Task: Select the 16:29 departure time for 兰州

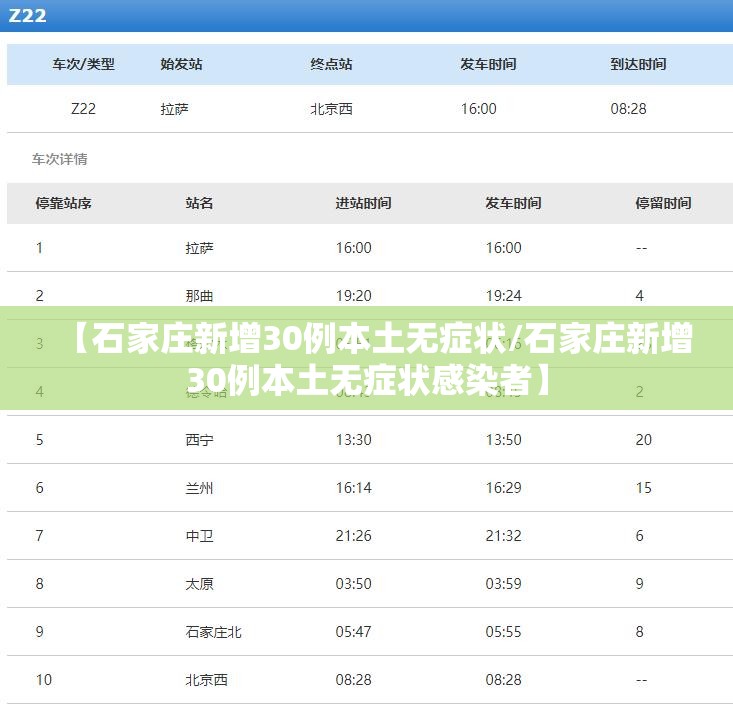Action: 503,488
